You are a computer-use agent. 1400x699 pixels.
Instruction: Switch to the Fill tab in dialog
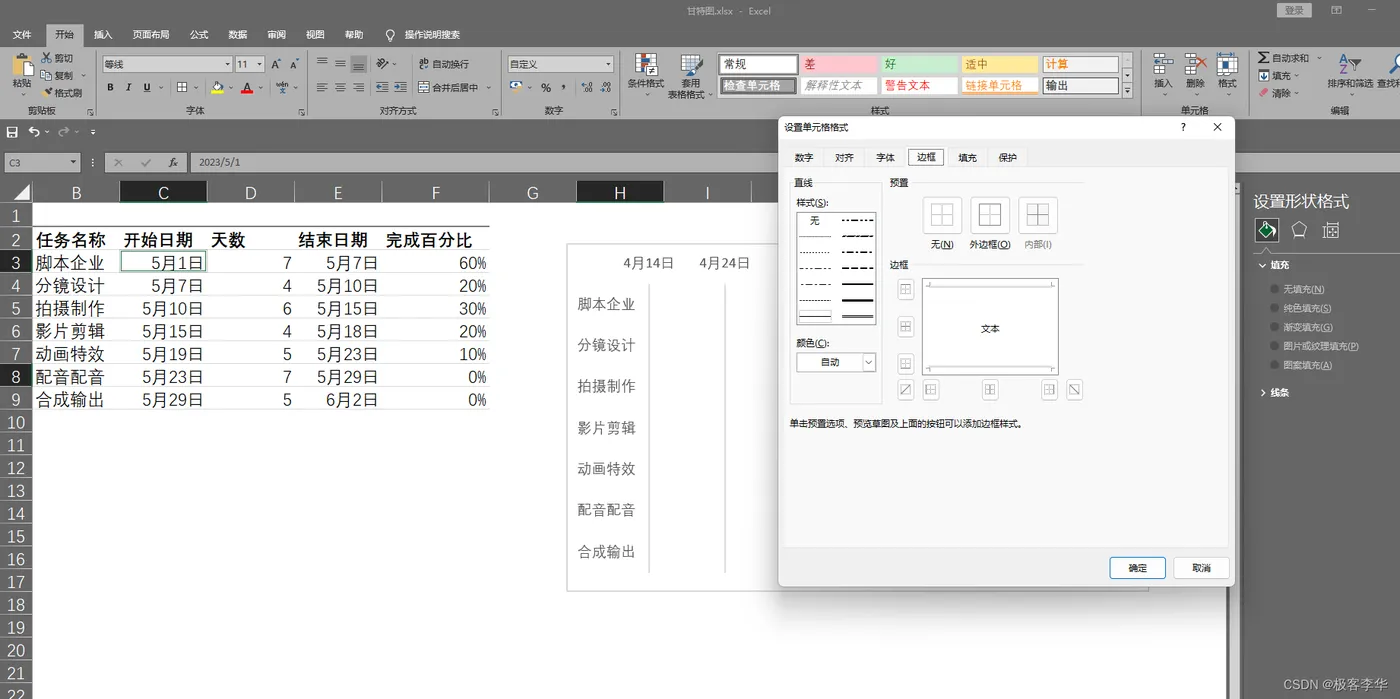[967, 158]
